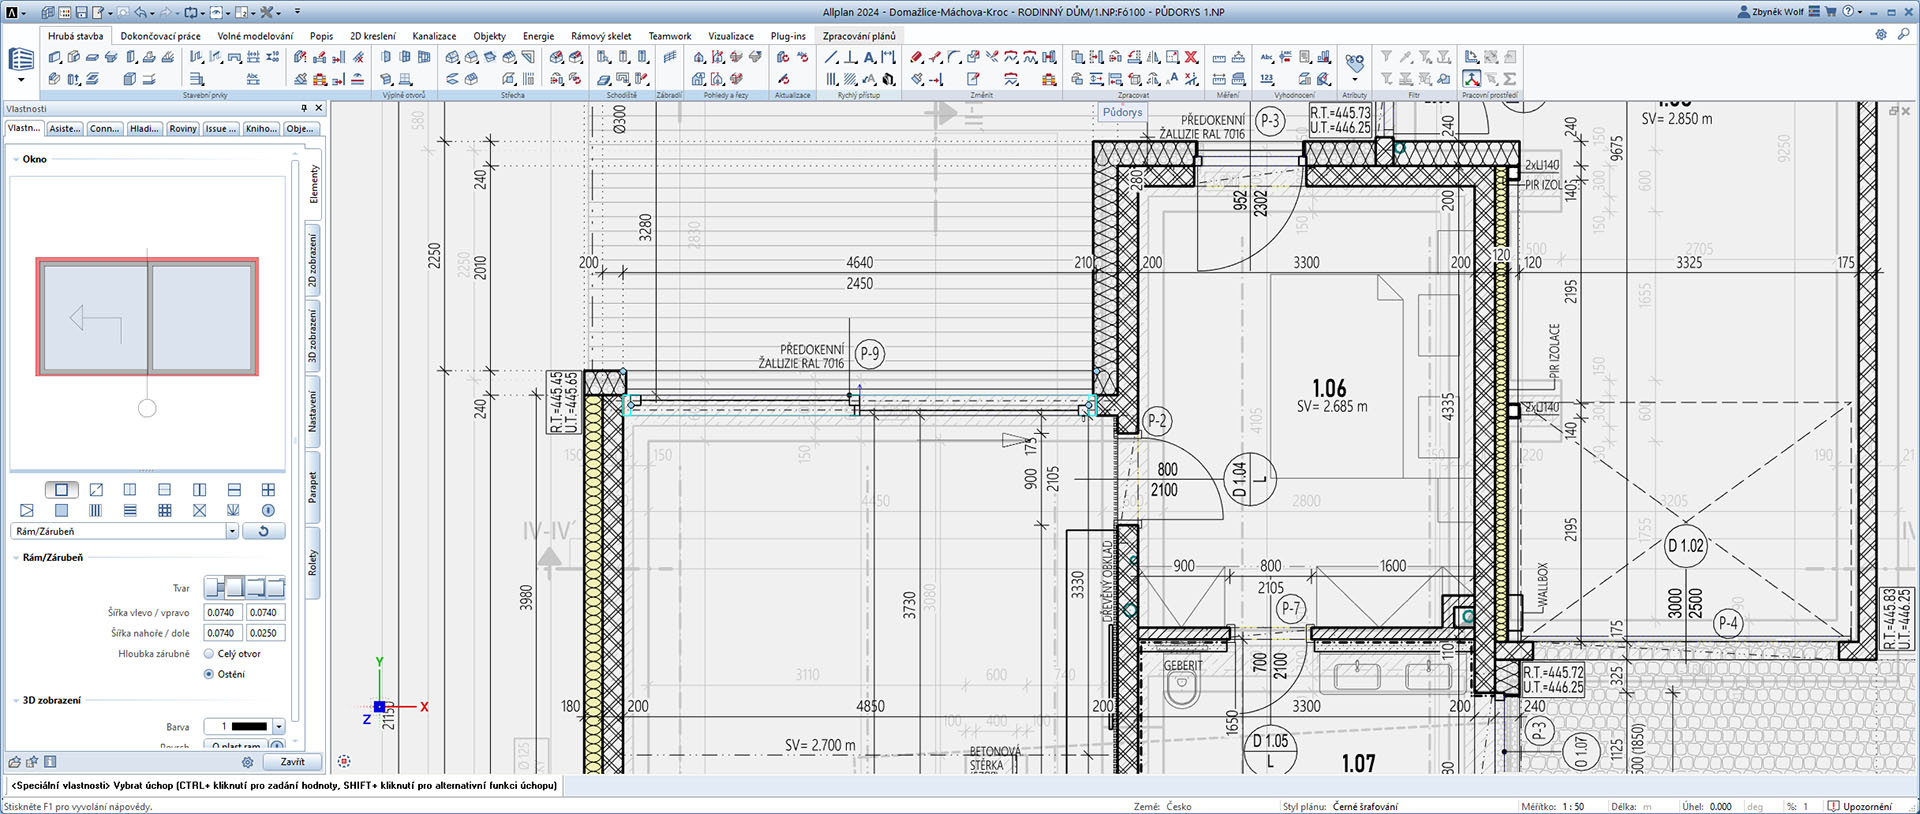Open the Kanalizace ribbon tab
1920x814 pixels.
tap(434, 36)
